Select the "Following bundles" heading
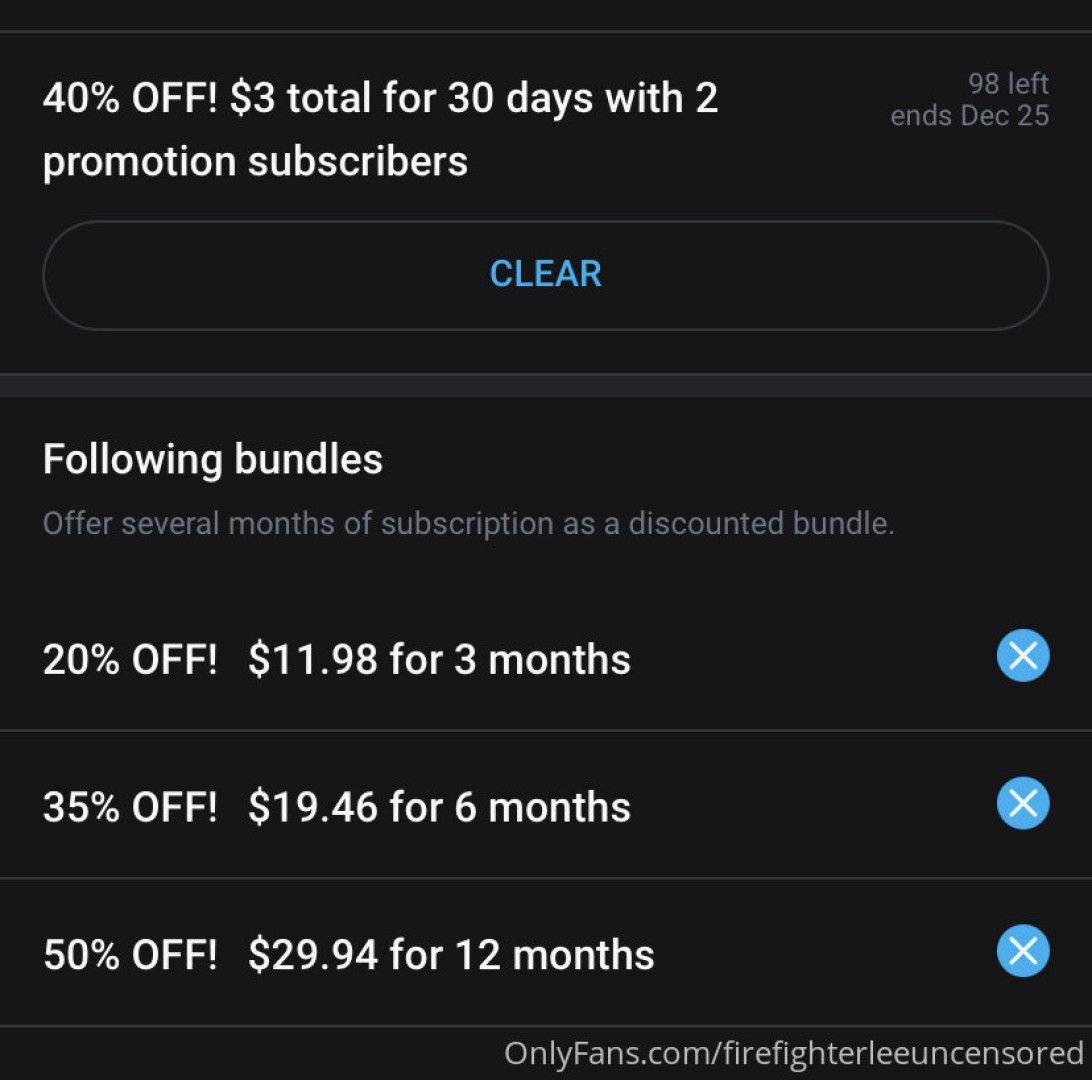 point(212,459)
